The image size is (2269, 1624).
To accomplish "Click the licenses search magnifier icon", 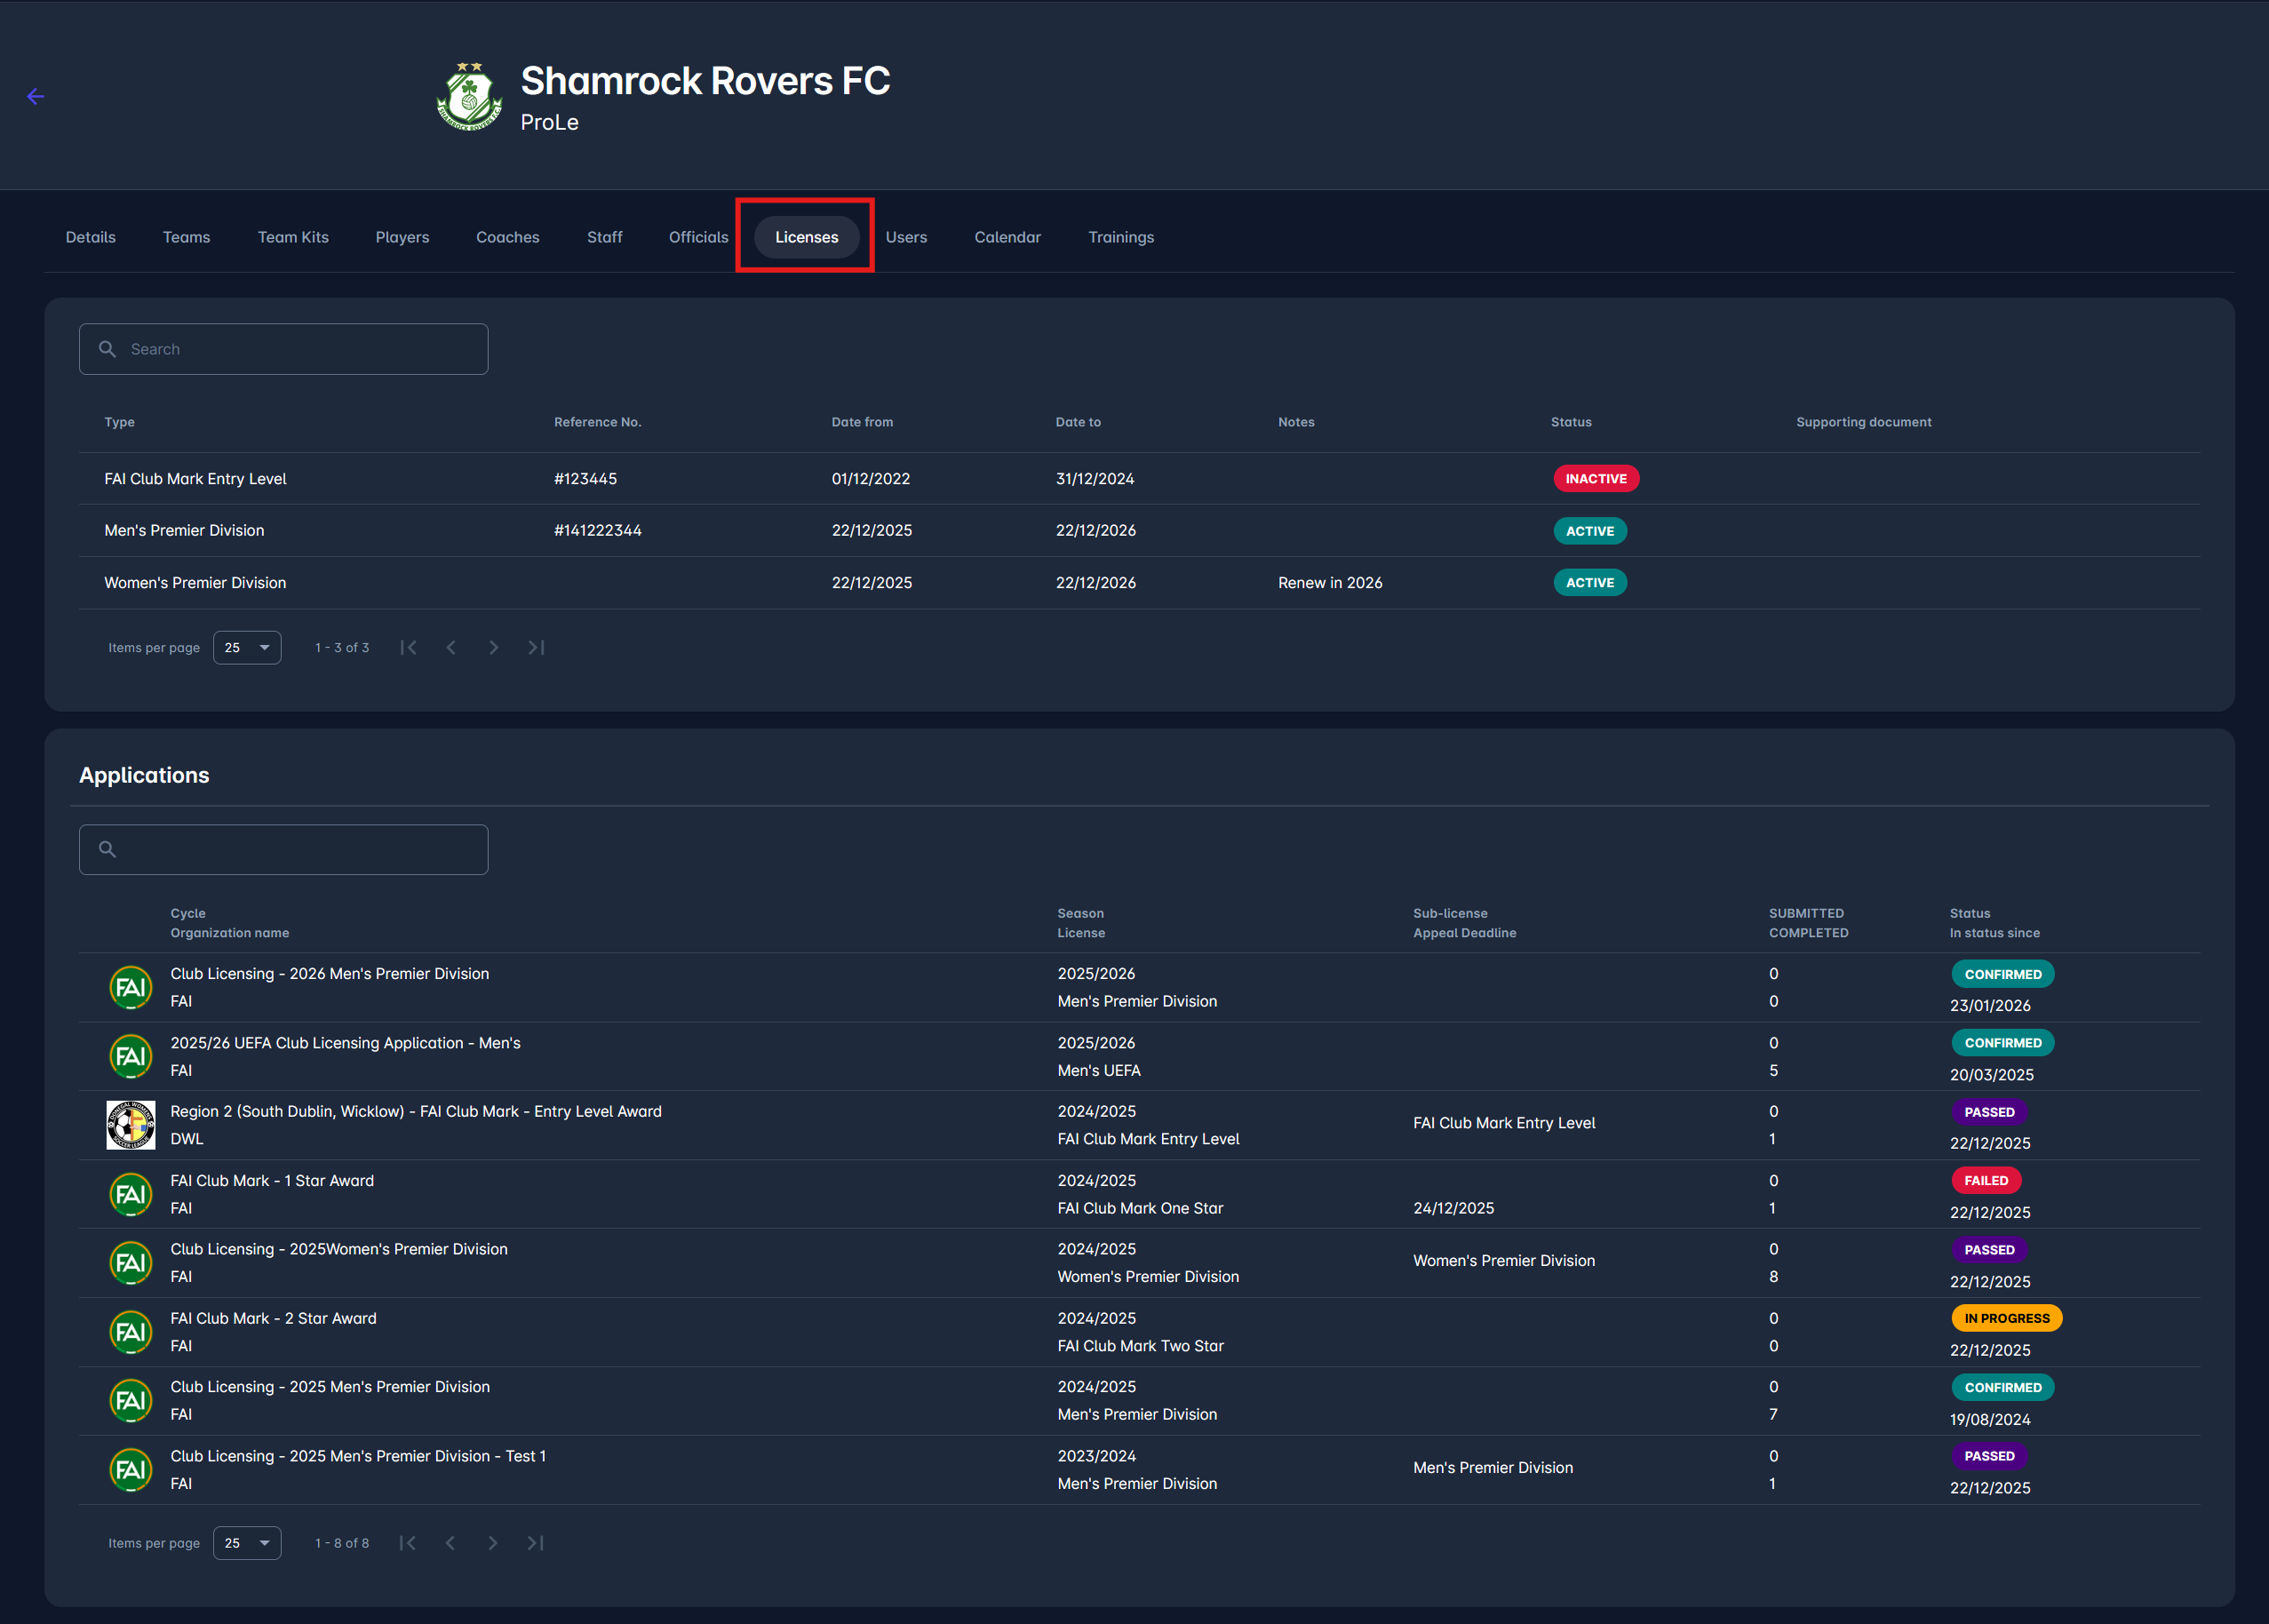I will click(x=107, y=349).
